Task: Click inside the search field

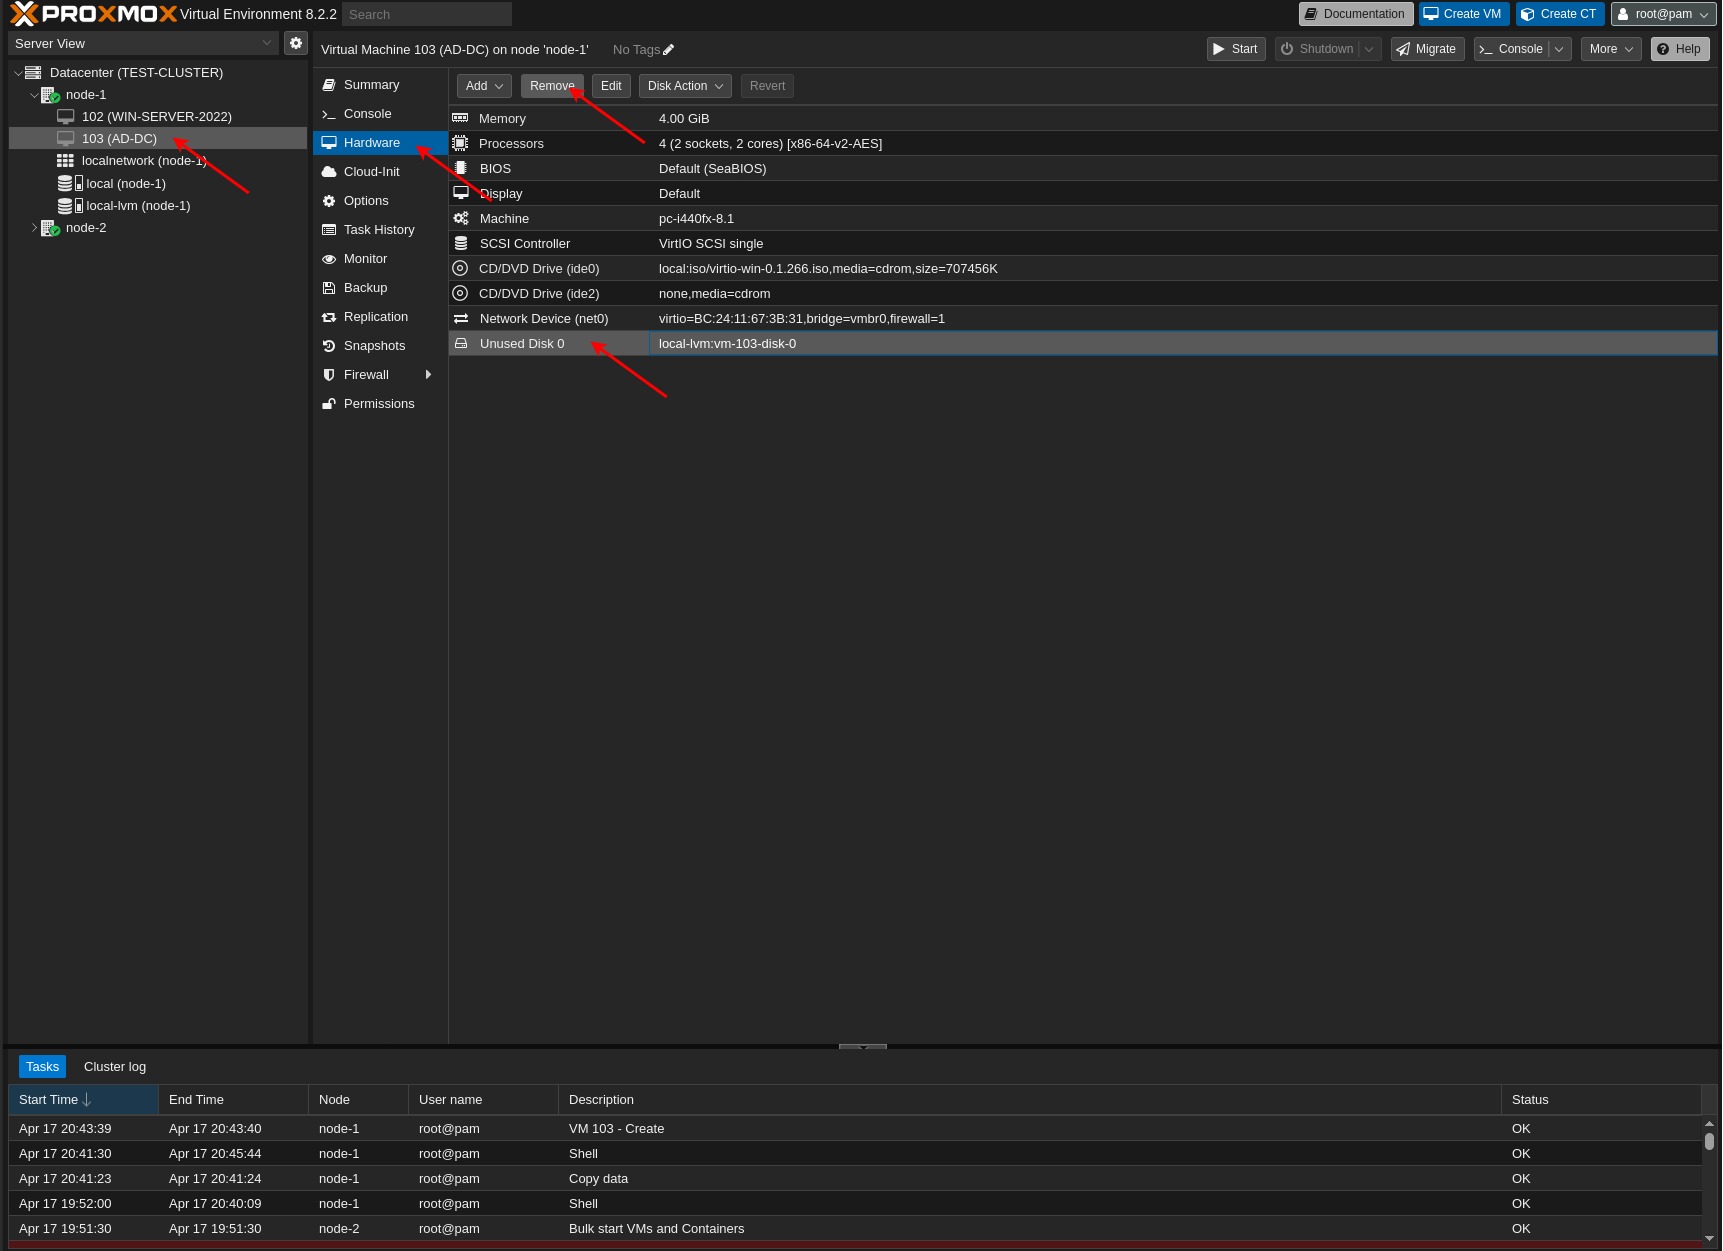Action: click(x=426, y=14)
